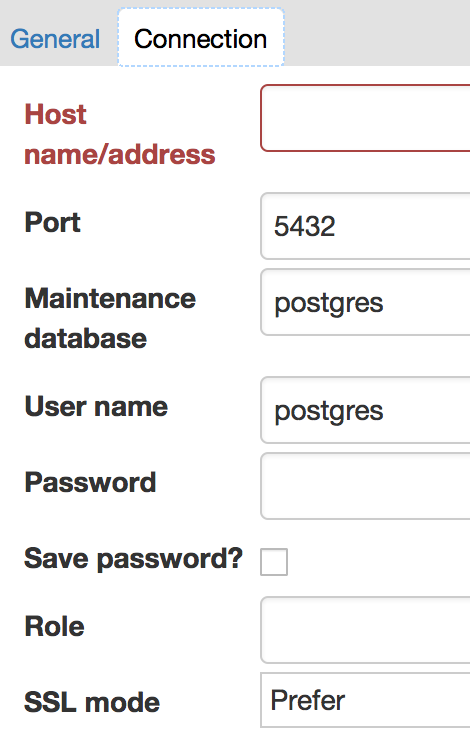This screenshot has width=470, height=733.
Task: Click into the Port field showing 5432
Action: [365, 226]
